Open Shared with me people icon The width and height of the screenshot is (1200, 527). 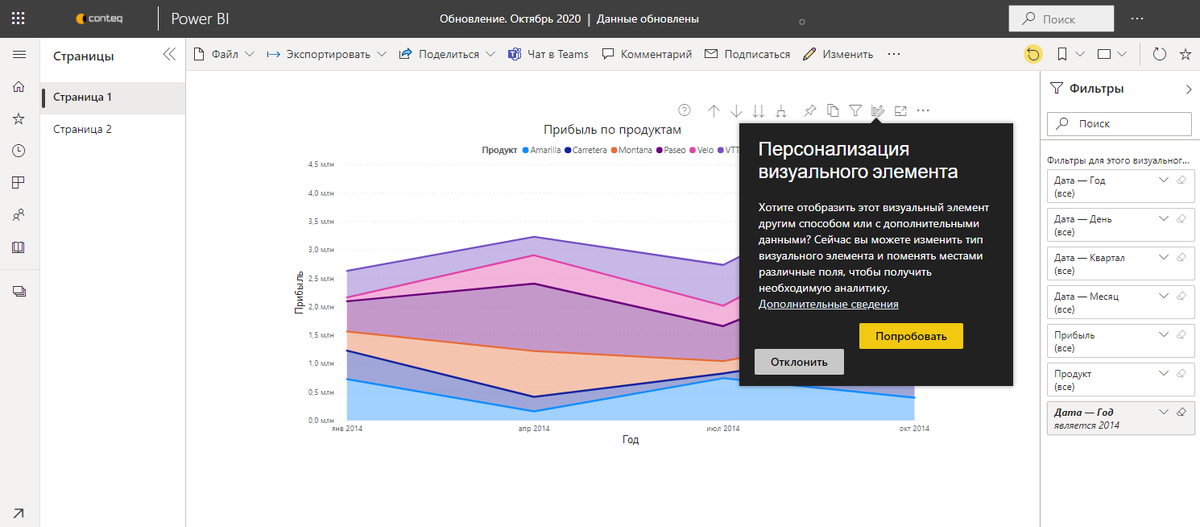point(18,215)
